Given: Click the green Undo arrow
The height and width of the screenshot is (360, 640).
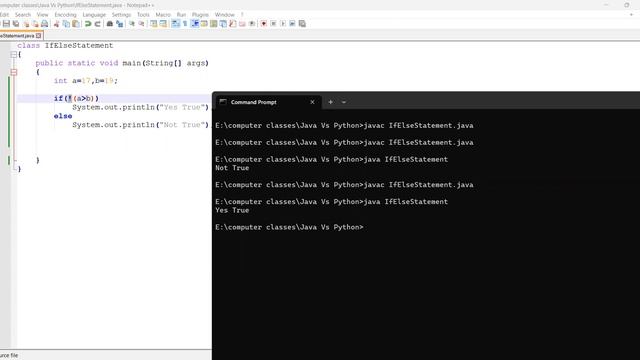Looking at the screenshot, I should [x=88, y=24].
